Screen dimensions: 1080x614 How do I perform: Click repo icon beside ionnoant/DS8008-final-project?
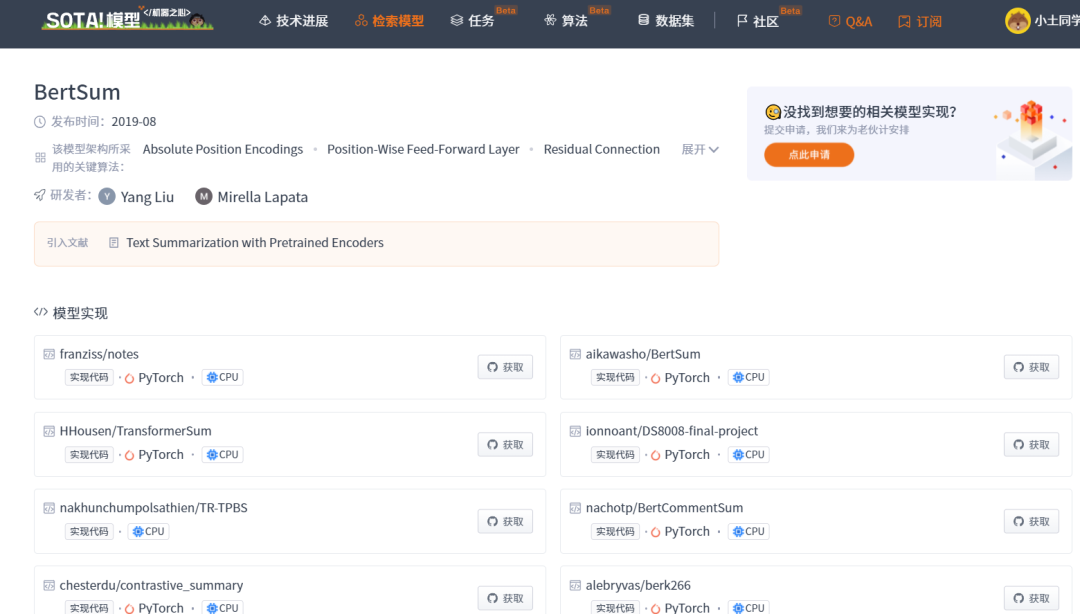pyautogui.click(x=575, y=431)
